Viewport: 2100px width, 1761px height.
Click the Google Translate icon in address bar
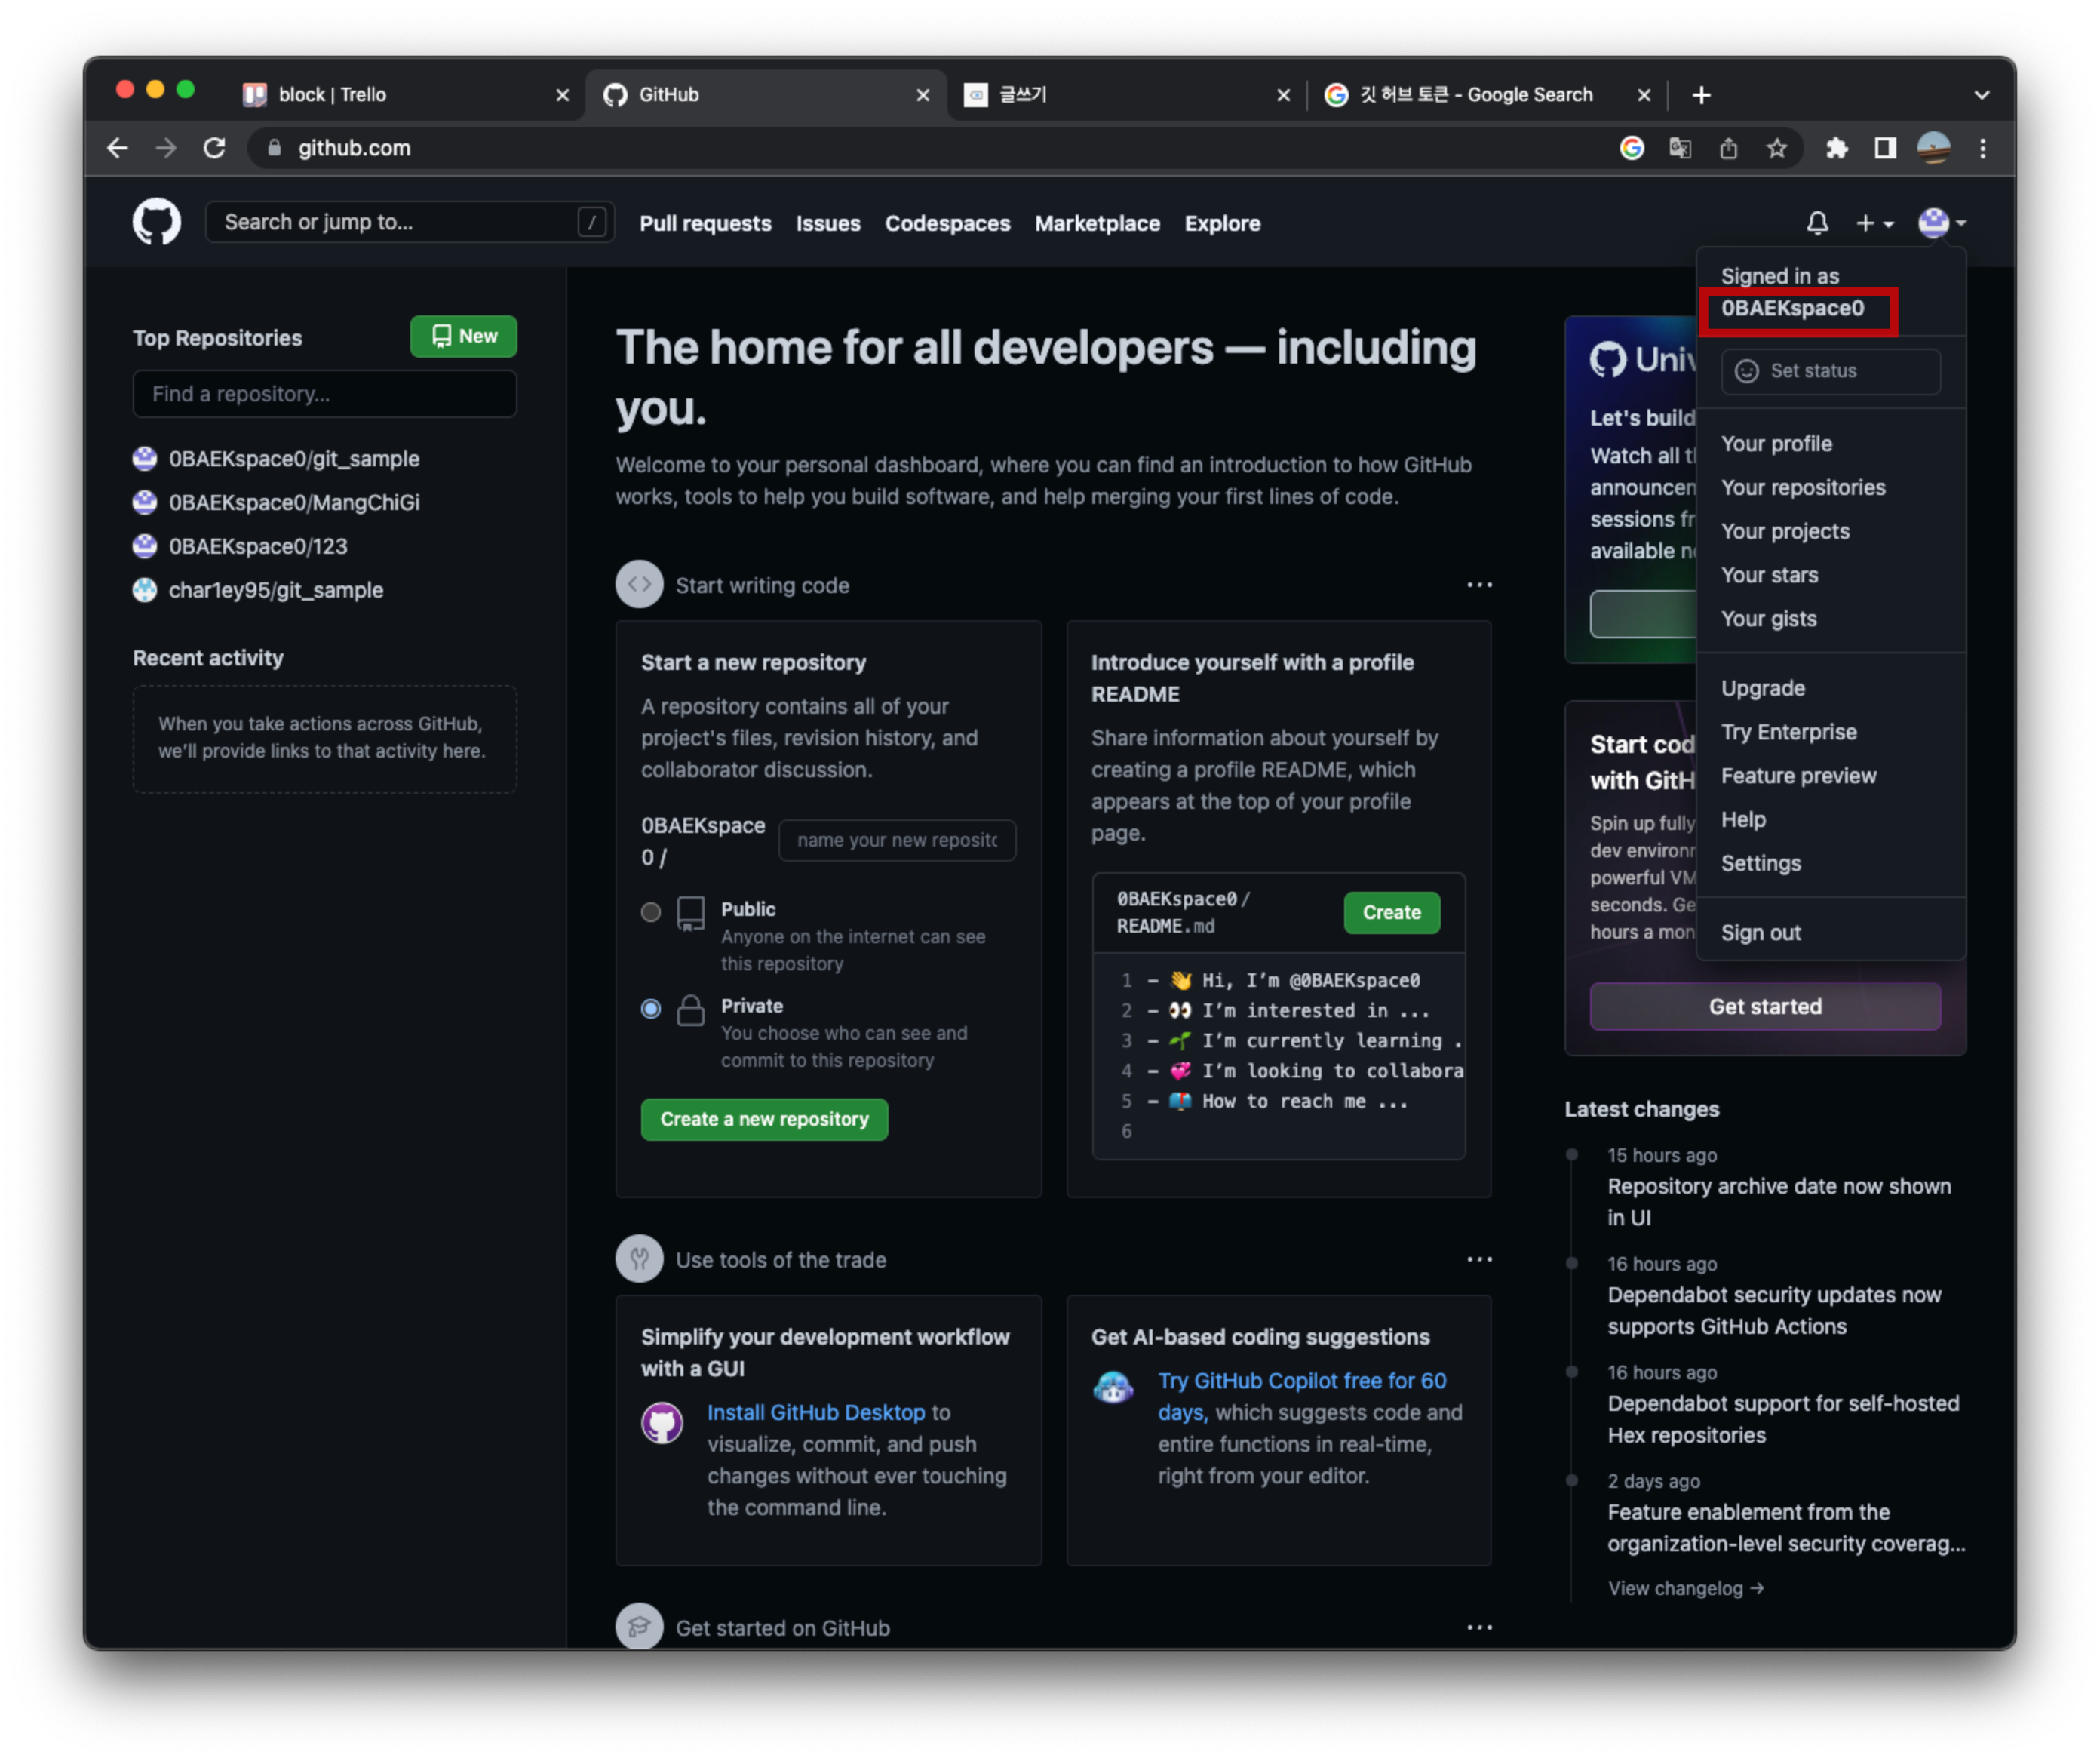(x=1680, y=148)
